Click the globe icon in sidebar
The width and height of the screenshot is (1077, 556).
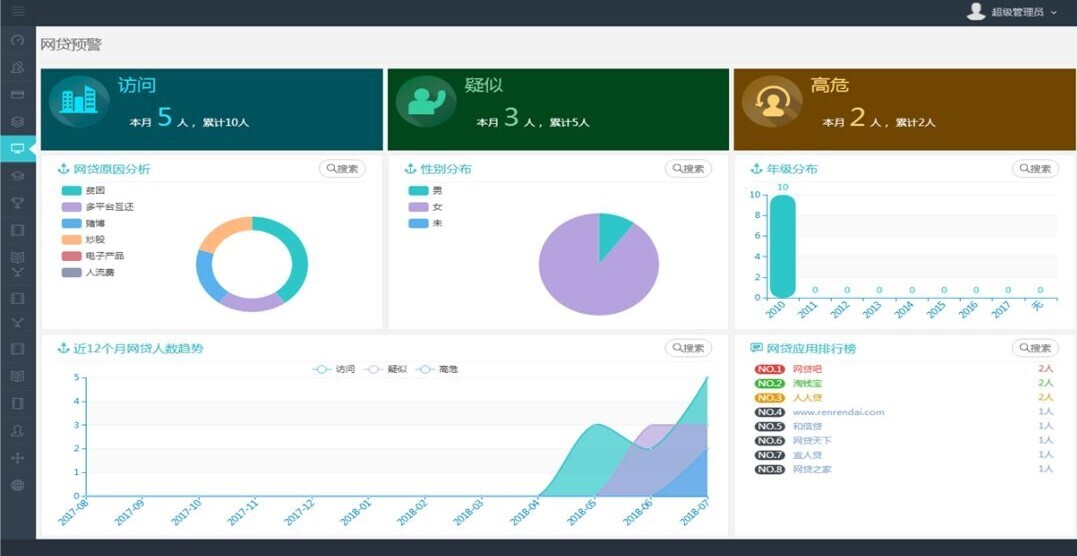click(x=17, y=485)
